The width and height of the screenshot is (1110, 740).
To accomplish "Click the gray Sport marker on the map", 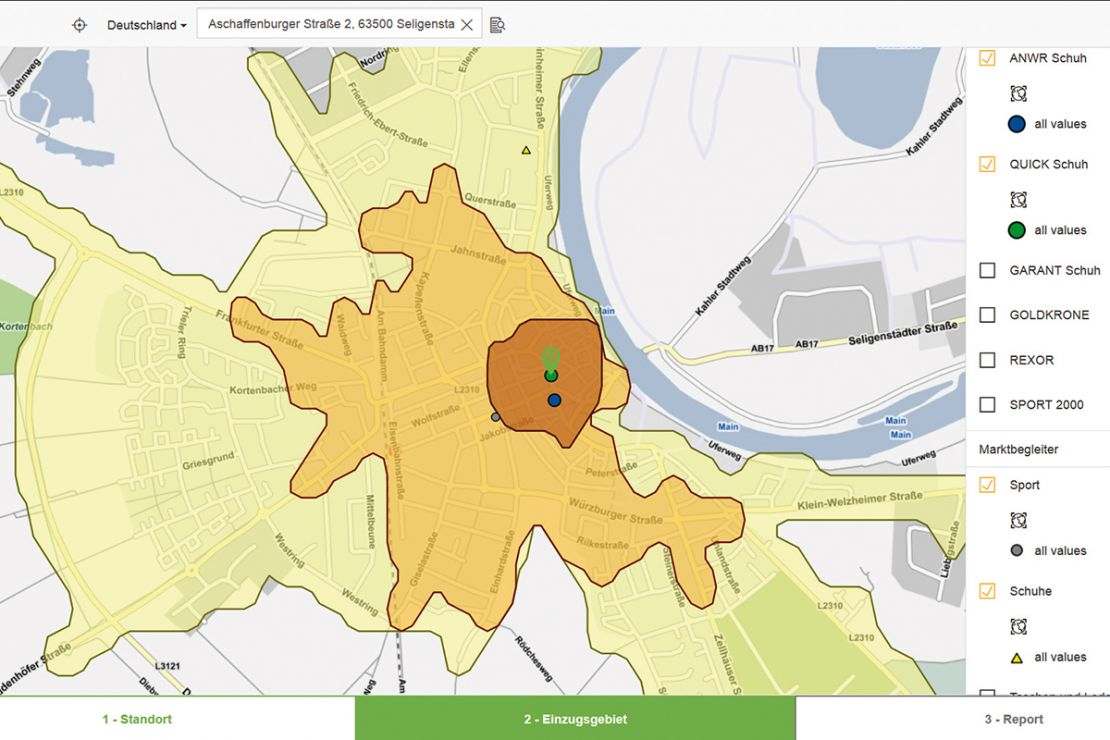I will [496, 417].
